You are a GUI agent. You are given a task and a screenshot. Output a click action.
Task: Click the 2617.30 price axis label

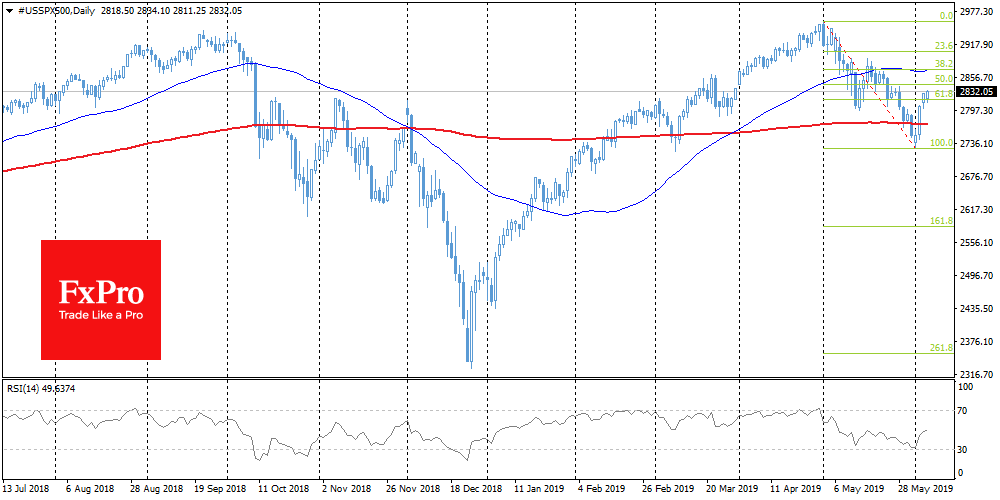(x=976, y=210)
